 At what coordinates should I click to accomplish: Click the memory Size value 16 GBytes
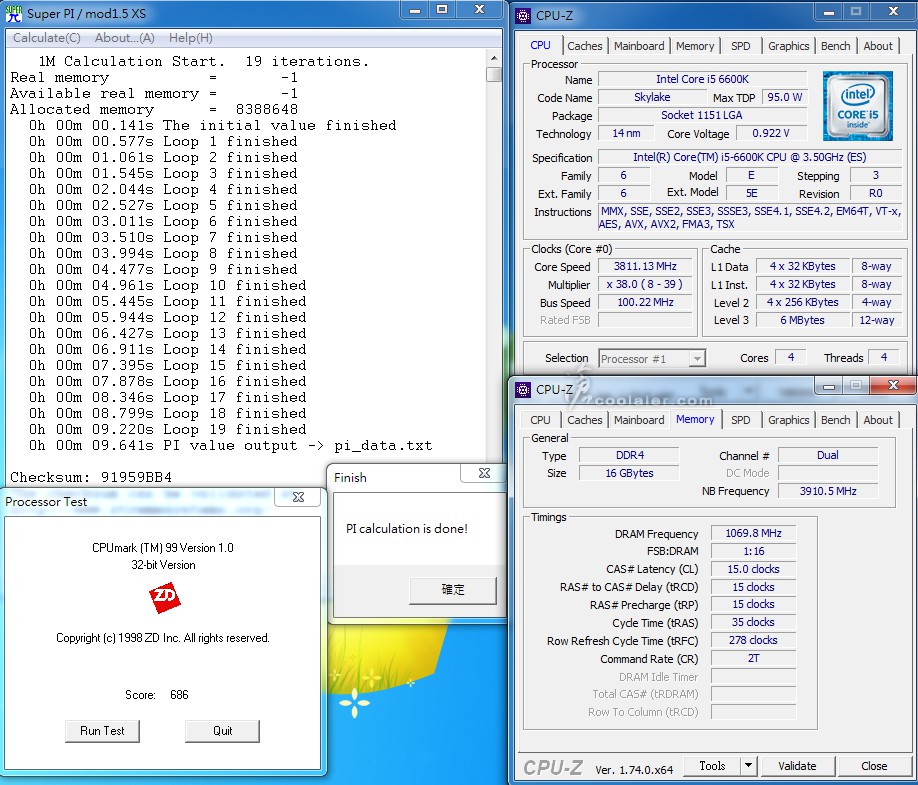point(629,473)
